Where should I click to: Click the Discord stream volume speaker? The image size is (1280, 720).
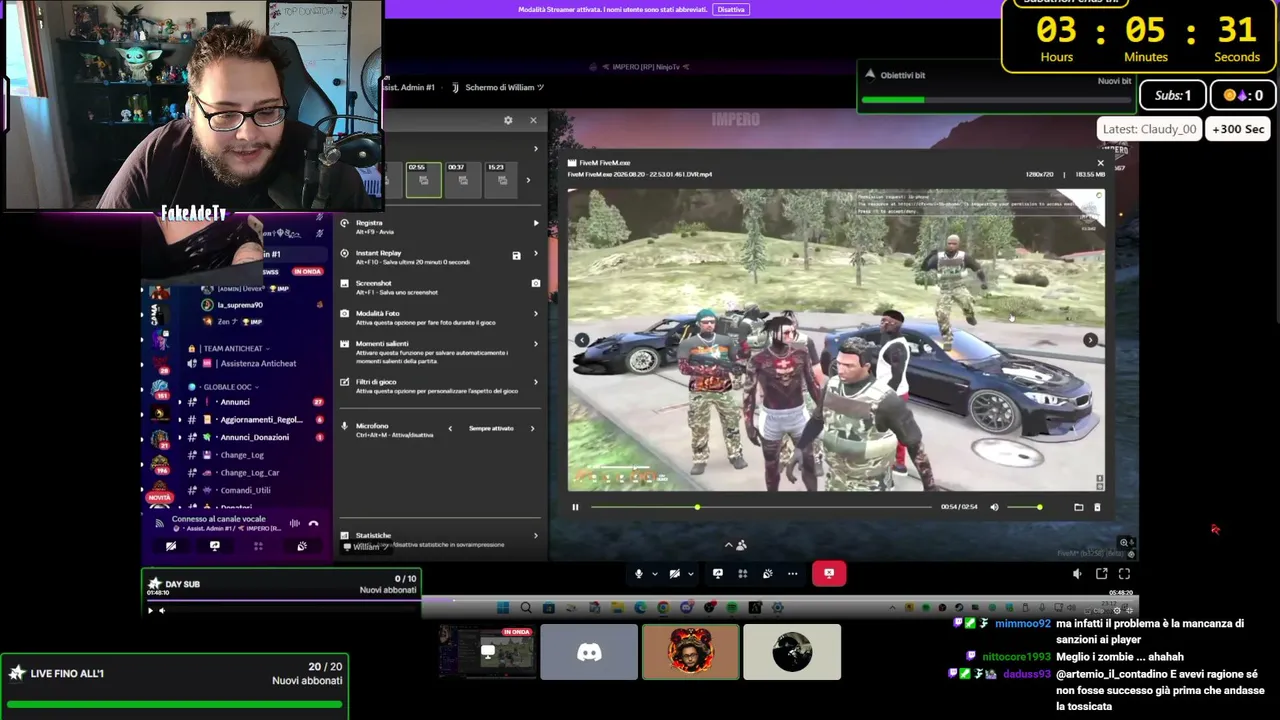coord(1077,574)
